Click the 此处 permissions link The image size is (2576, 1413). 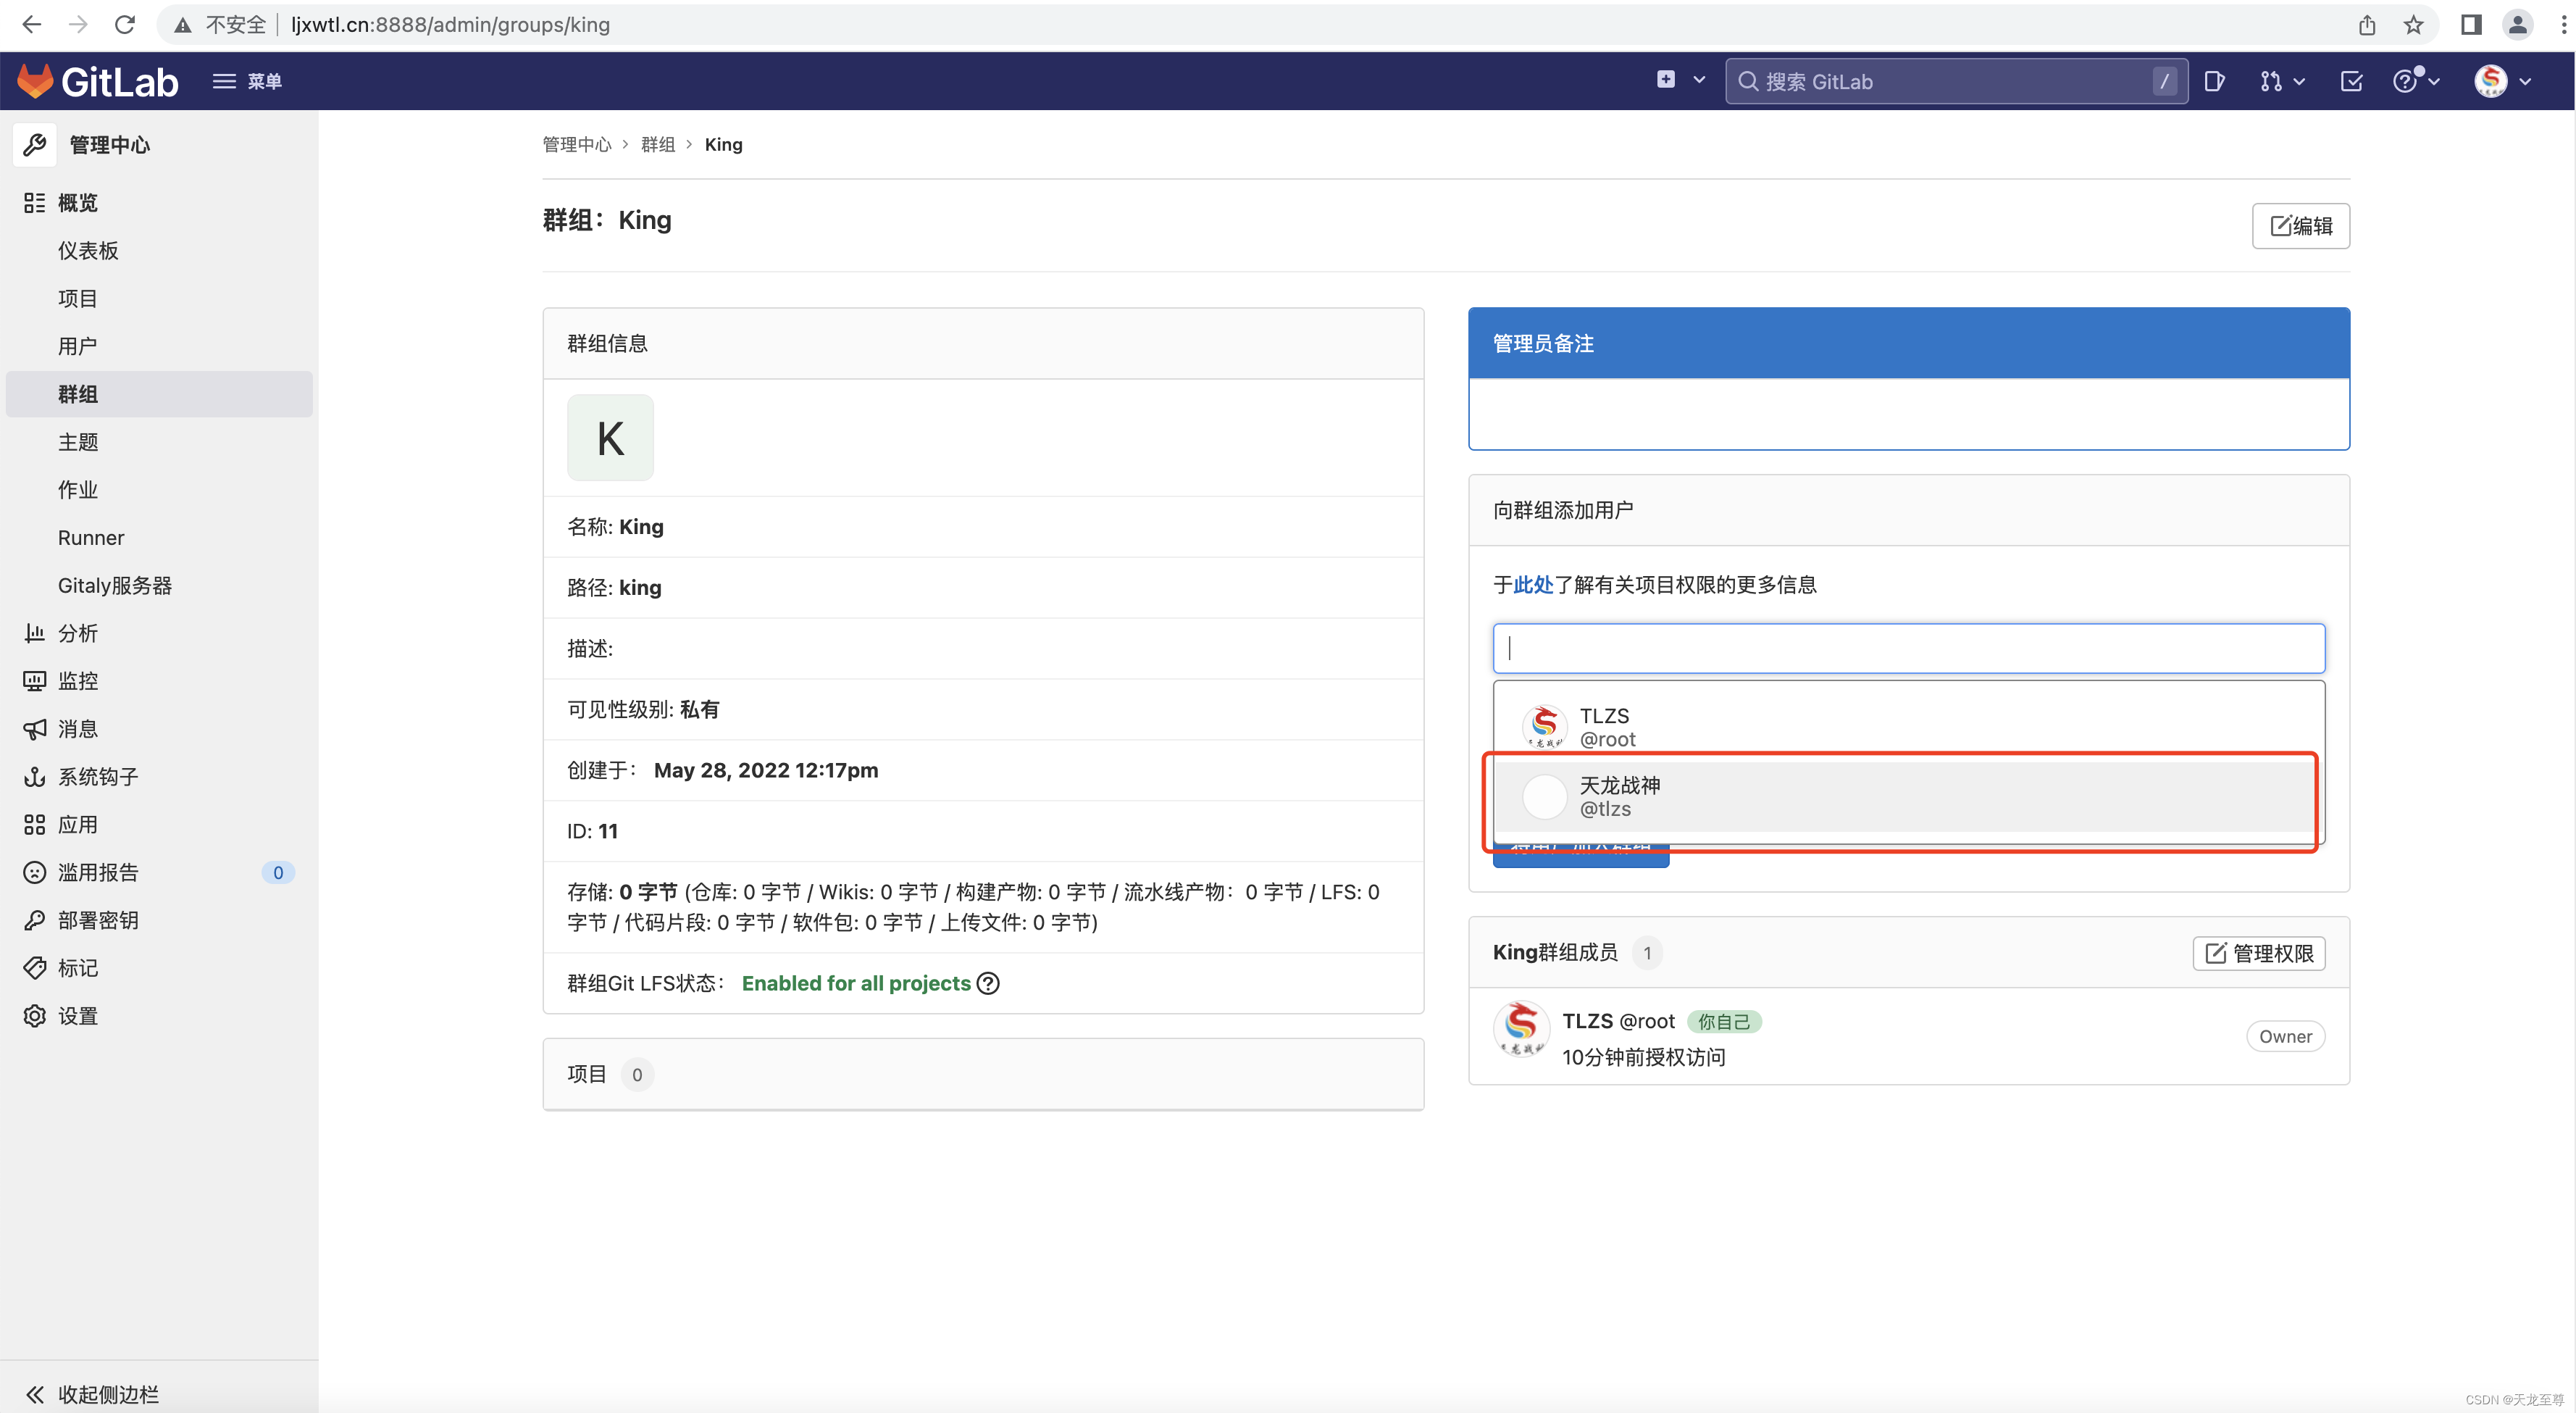tap(1533, 585)
